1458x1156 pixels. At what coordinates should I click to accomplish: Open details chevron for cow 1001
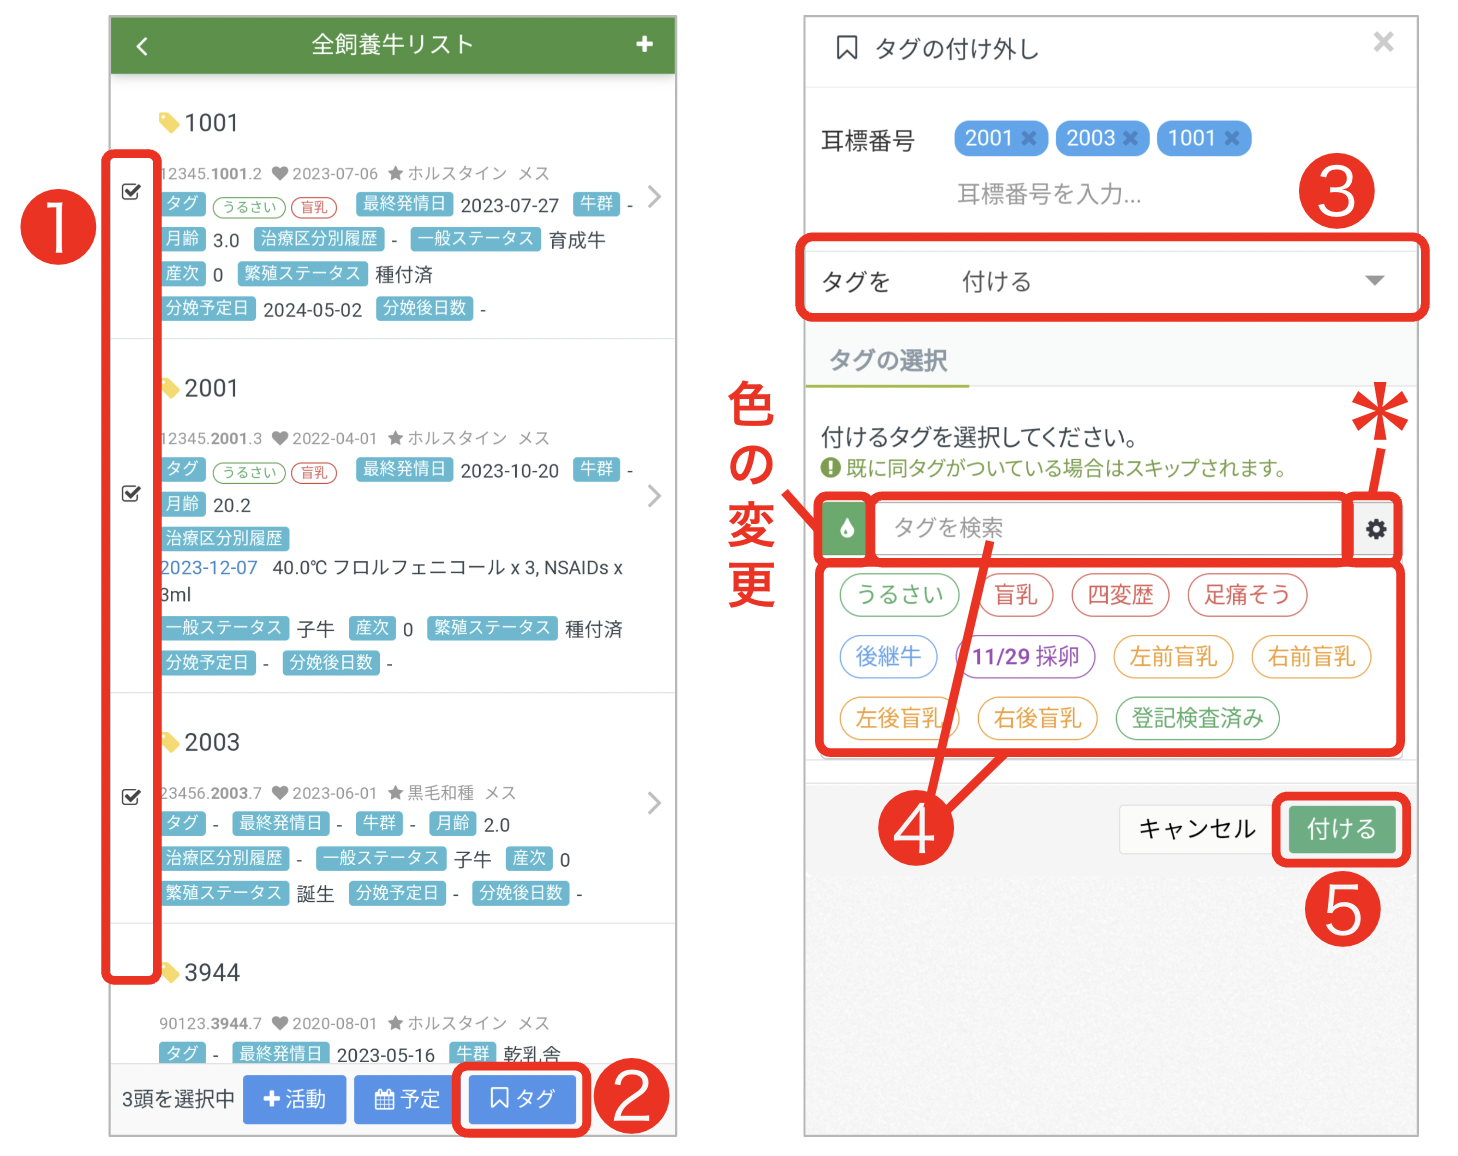654,196
